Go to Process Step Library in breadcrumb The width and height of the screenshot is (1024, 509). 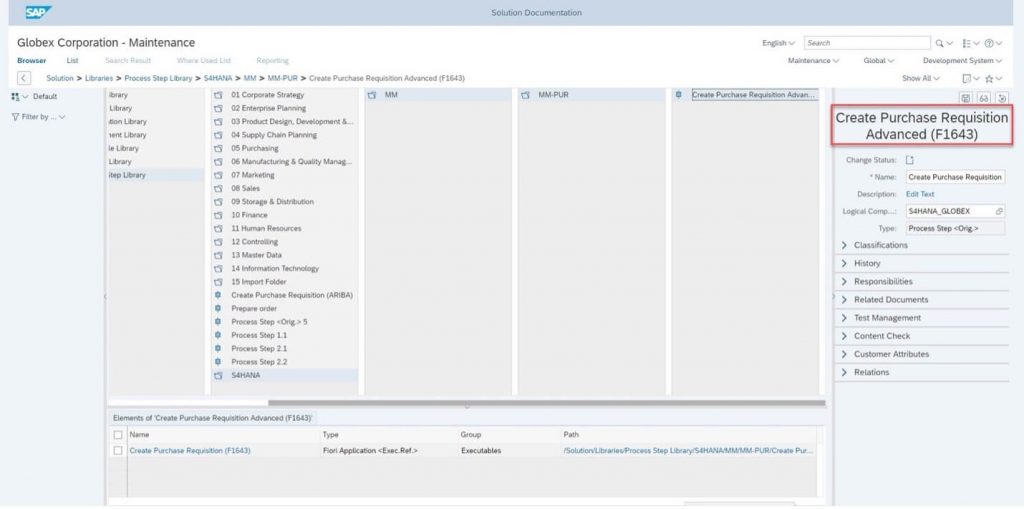[158, 78]
